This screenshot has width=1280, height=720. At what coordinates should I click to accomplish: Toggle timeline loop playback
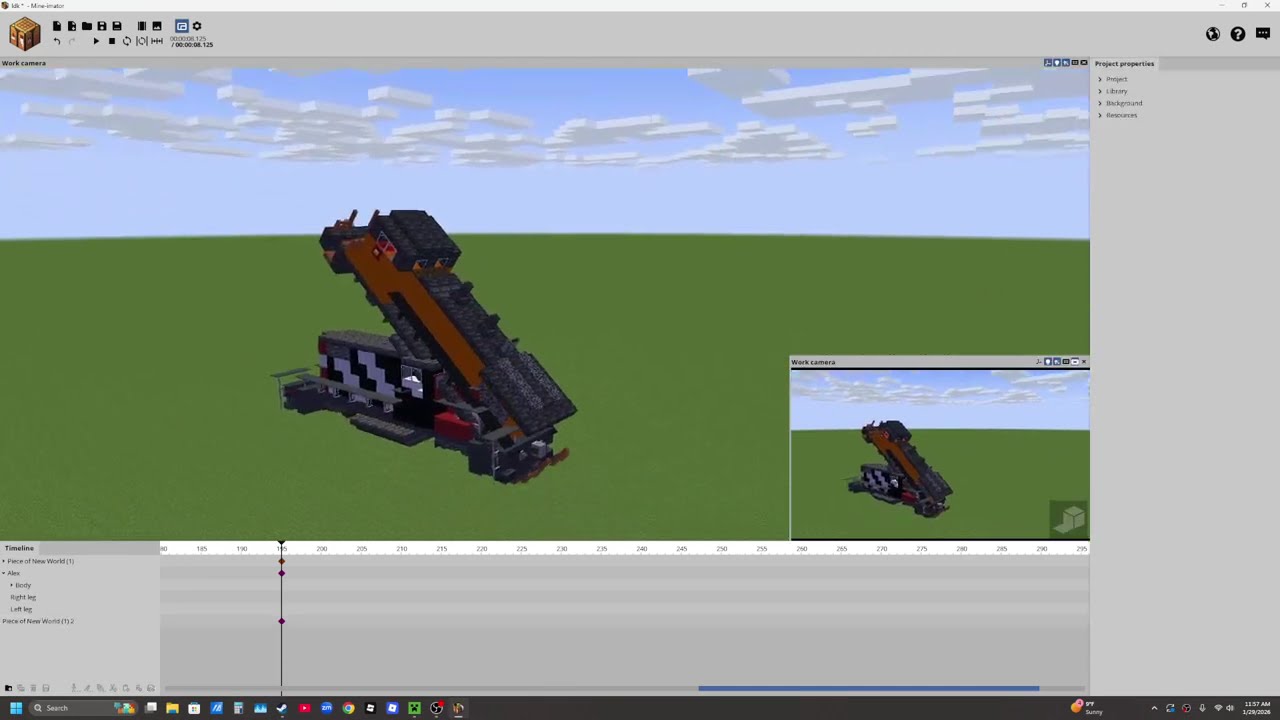[x=127, y=41]
